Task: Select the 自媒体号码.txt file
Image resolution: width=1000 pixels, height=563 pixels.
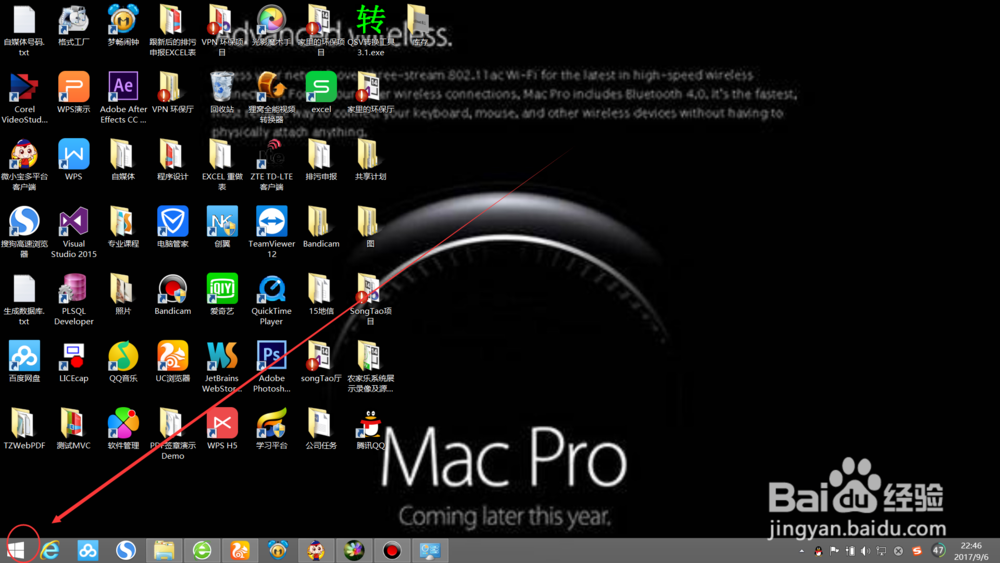Action: [24, 31]
